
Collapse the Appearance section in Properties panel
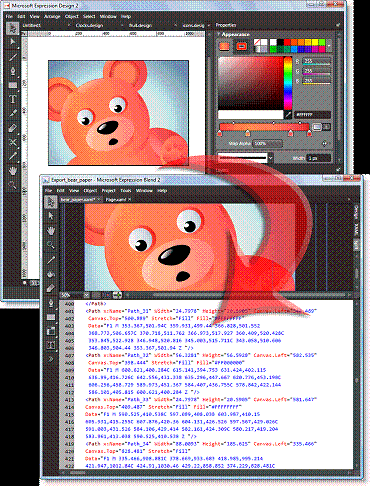click(219, 34)
